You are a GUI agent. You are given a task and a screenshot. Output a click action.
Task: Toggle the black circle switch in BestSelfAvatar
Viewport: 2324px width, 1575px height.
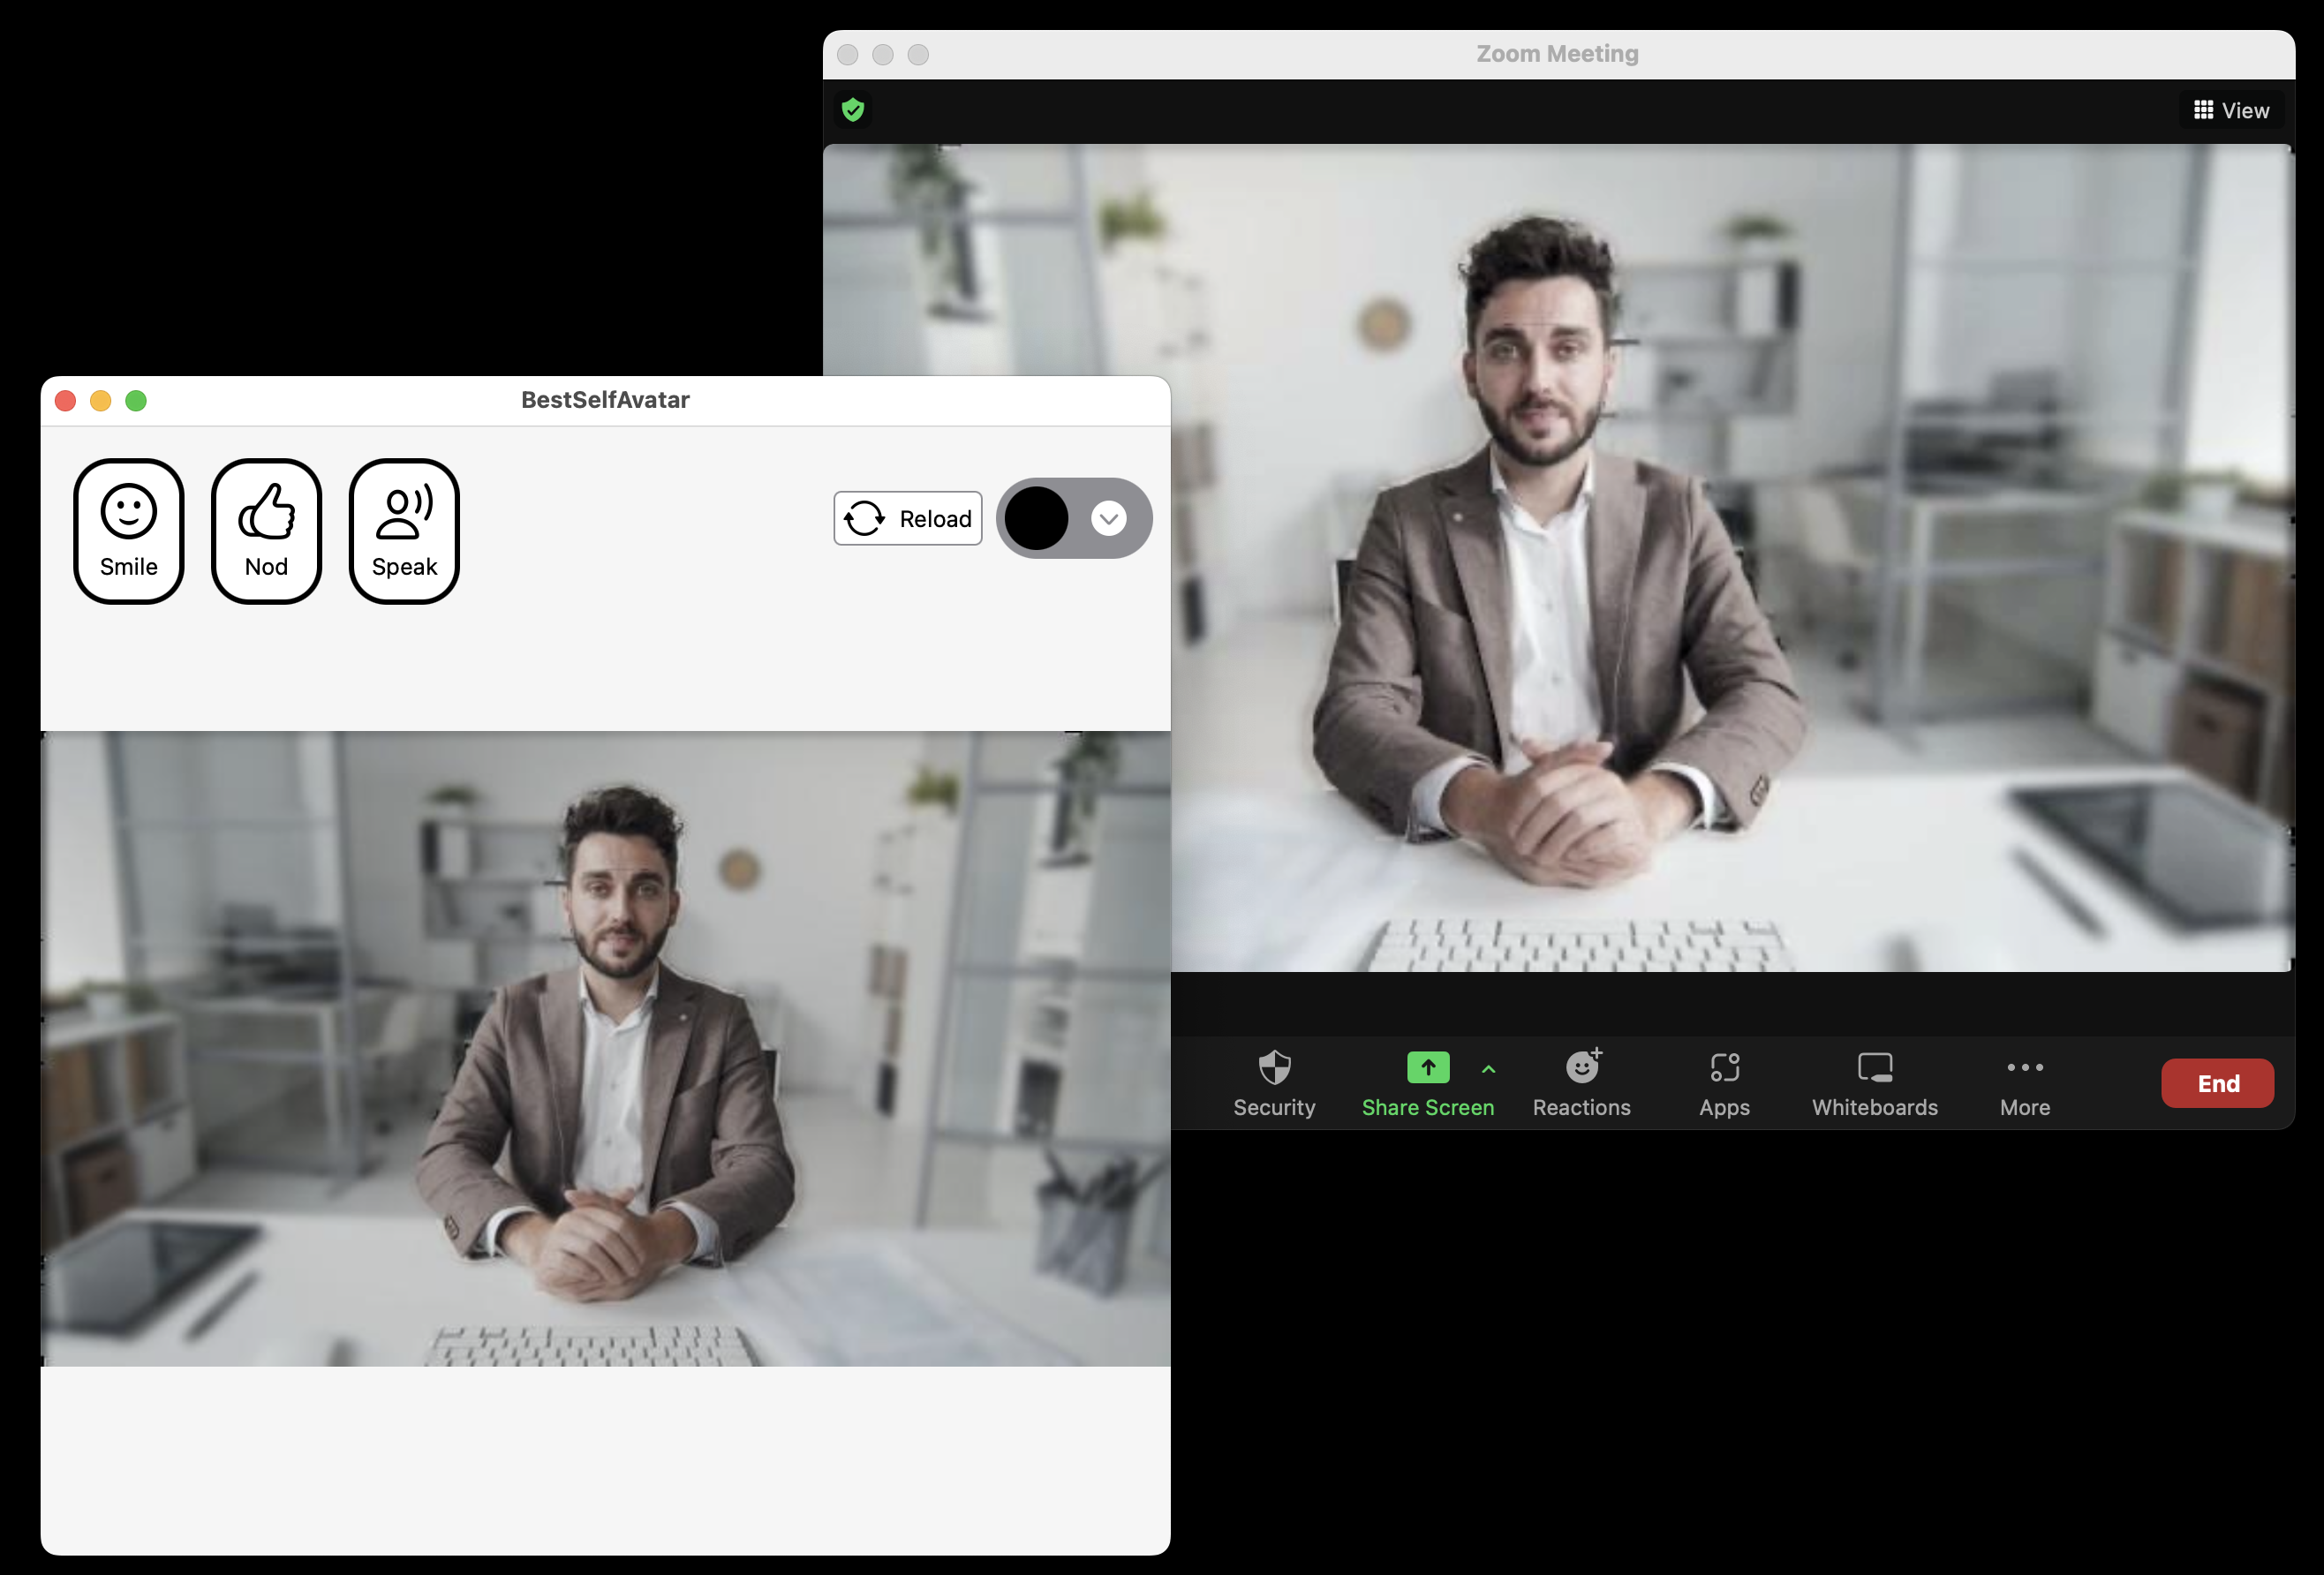(1037, 518)
